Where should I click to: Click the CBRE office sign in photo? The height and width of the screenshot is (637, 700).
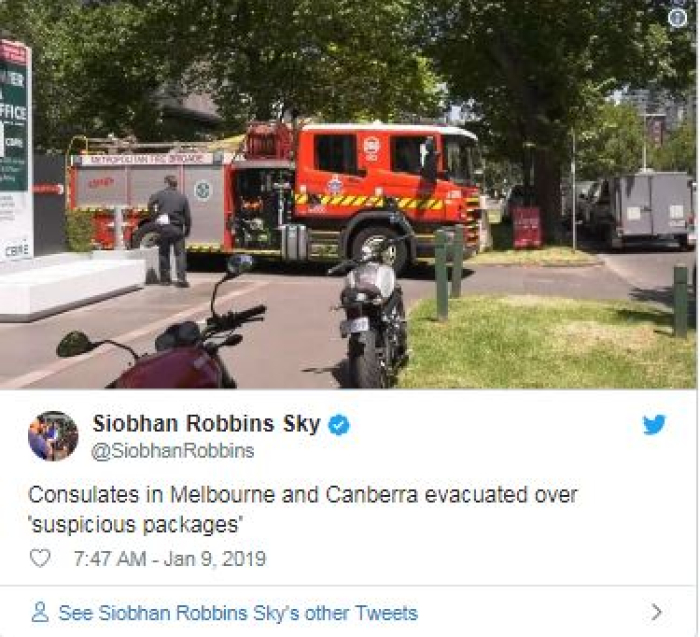17,152
